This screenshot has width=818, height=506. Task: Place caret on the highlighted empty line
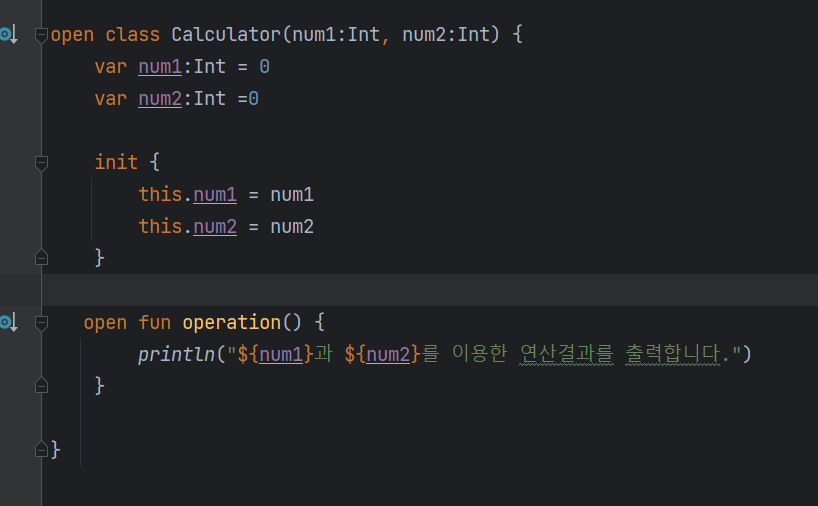pos(429,290)
